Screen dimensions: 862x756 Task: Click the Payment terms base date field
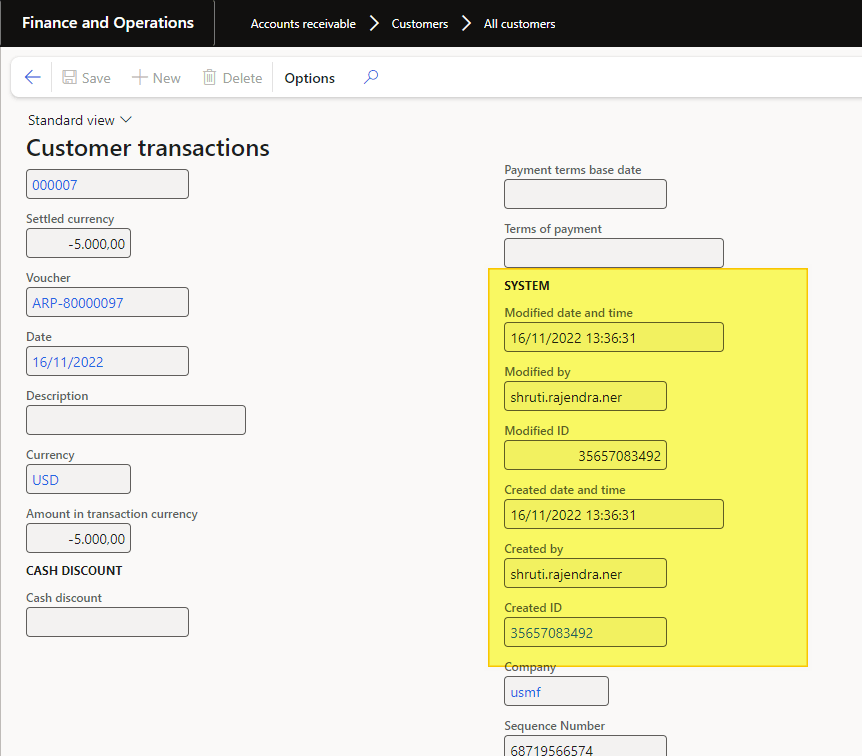(585, 194)
